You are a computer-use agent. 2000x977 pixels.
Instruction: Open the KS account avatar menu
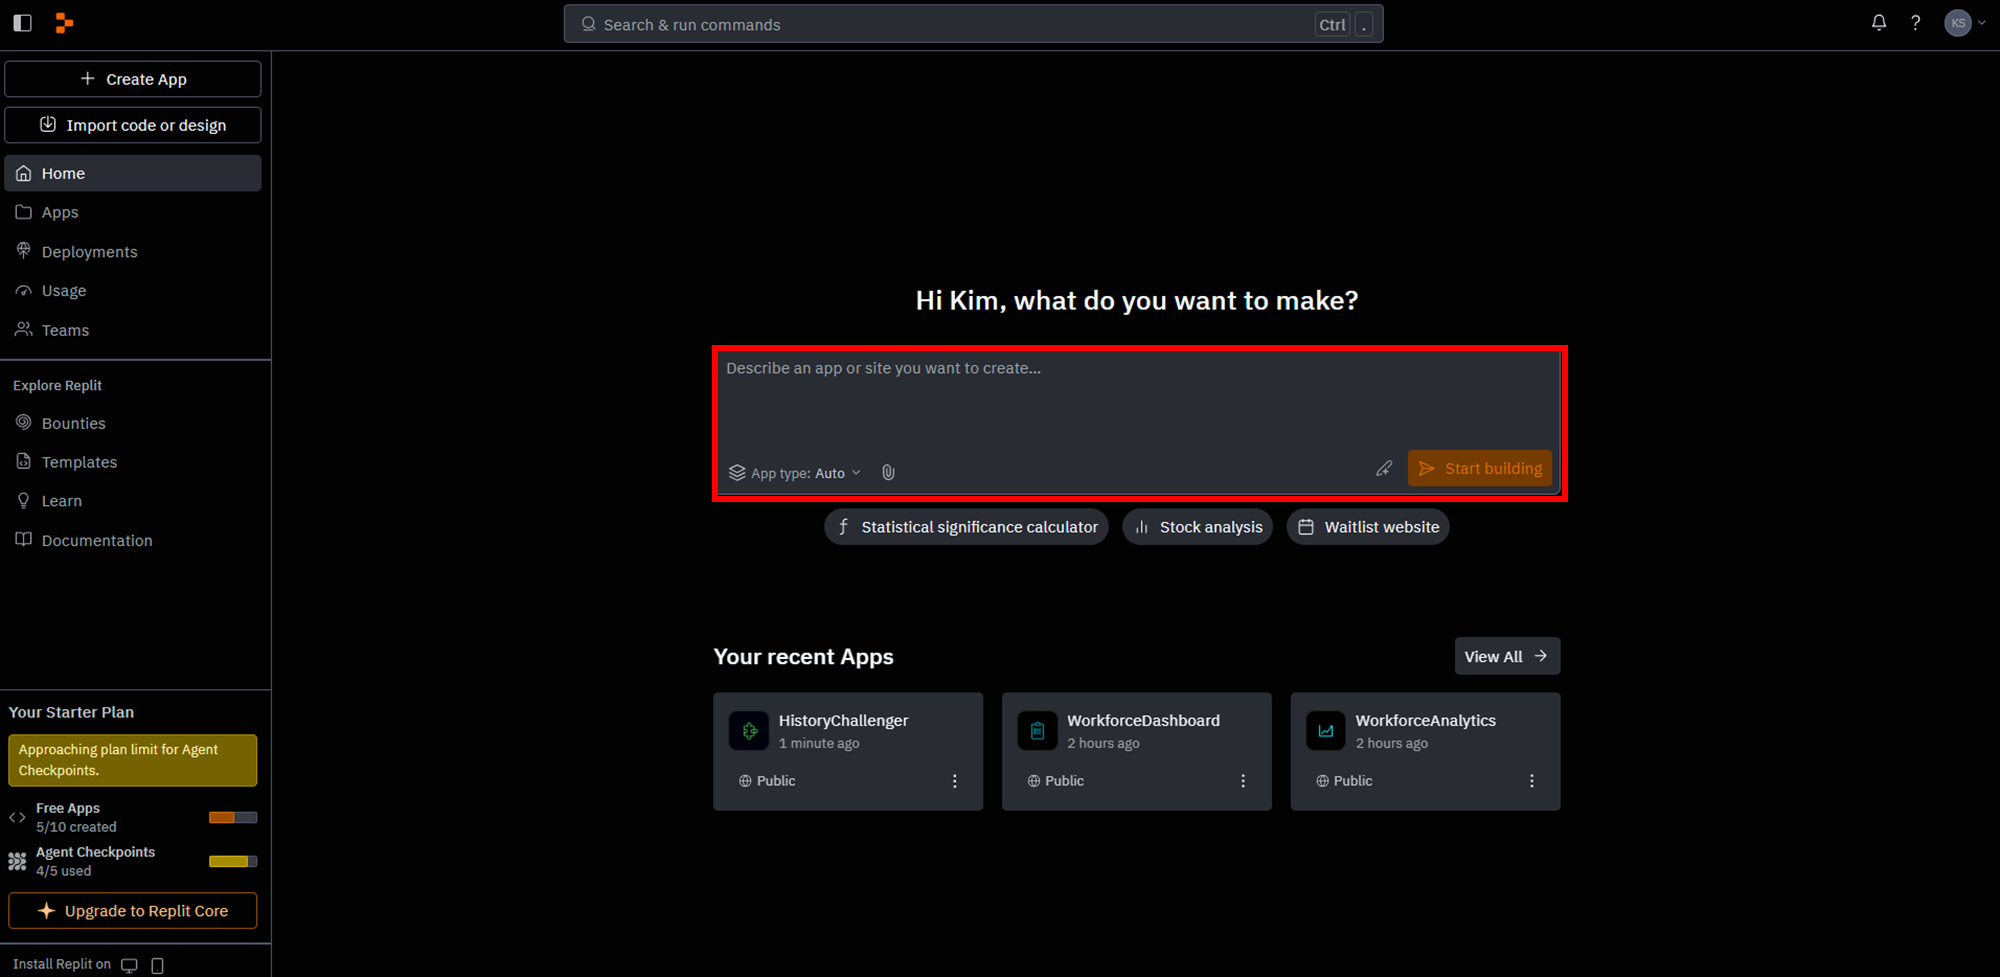(x=1964, y=23)
